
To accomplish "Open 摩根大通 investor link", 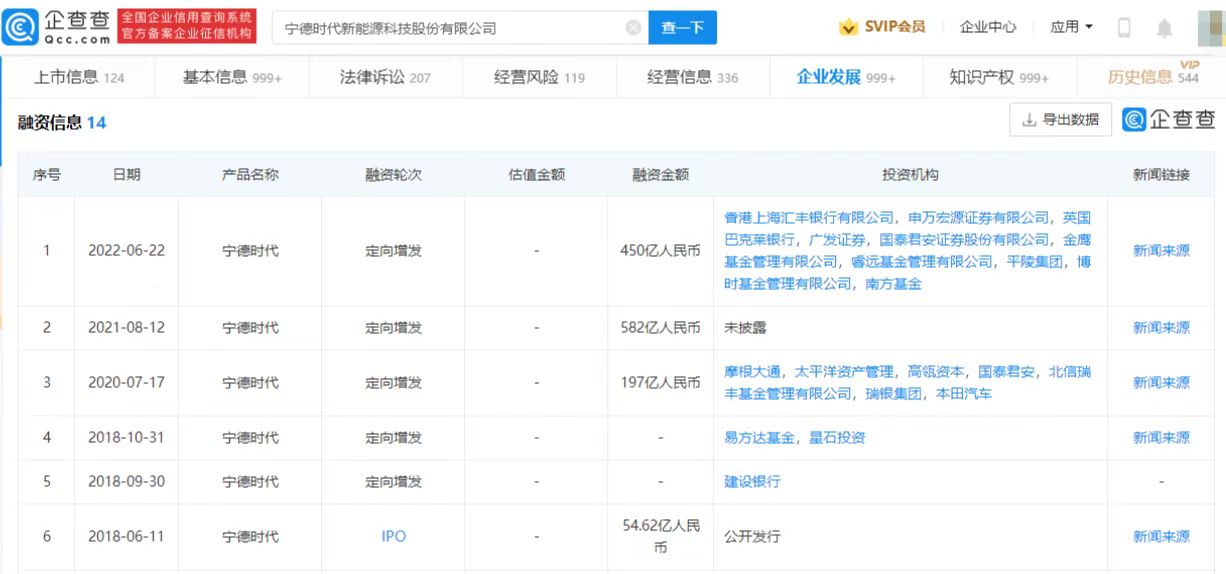I will pyautogui.click(x=752, y=371).
